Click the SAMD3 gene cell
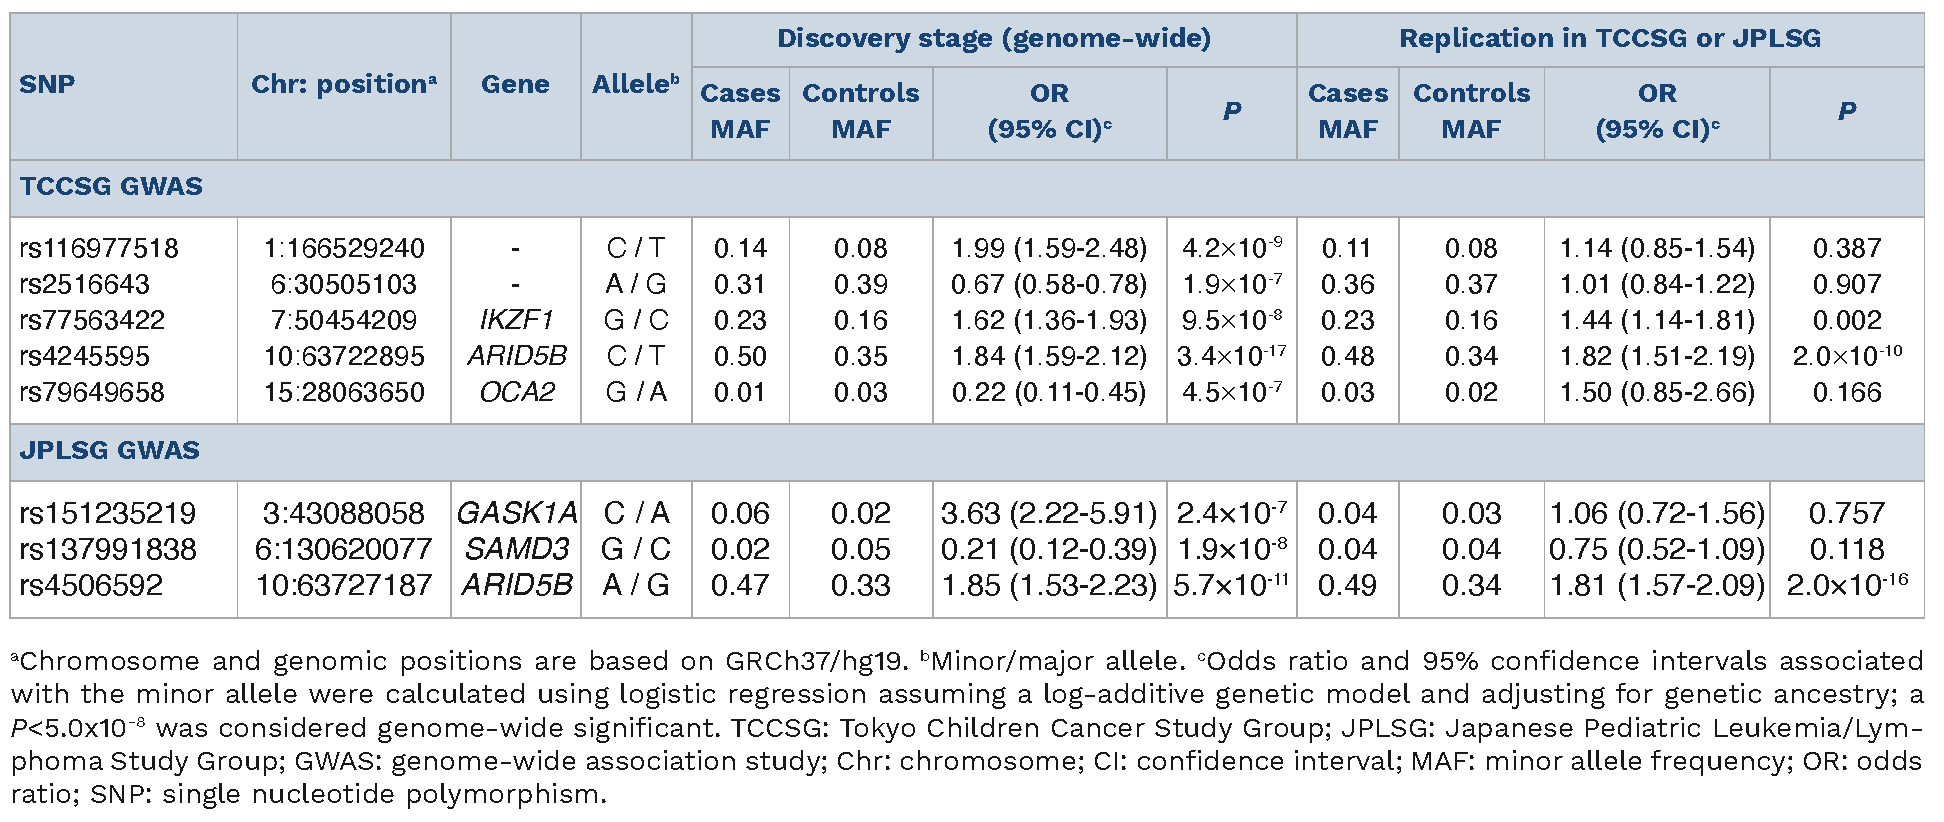Image resolution: width=1944 pixels, height=822 pixels. [516, 549]
